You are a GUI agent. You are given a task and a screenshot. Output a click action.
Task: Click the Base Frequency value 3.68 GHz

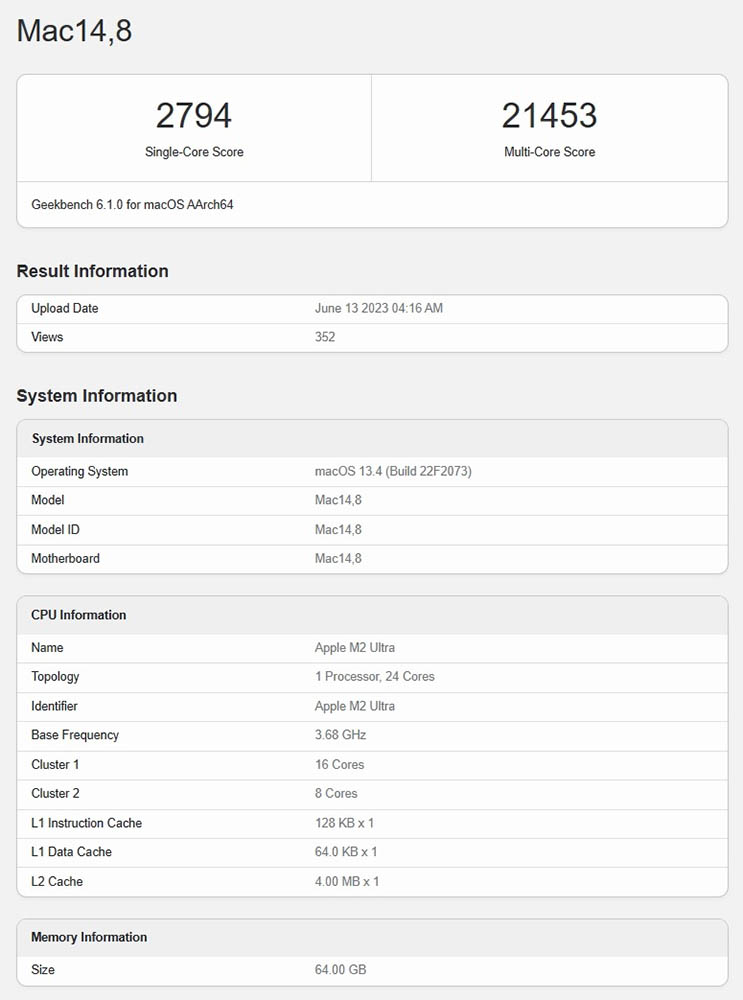click(341, 735)
